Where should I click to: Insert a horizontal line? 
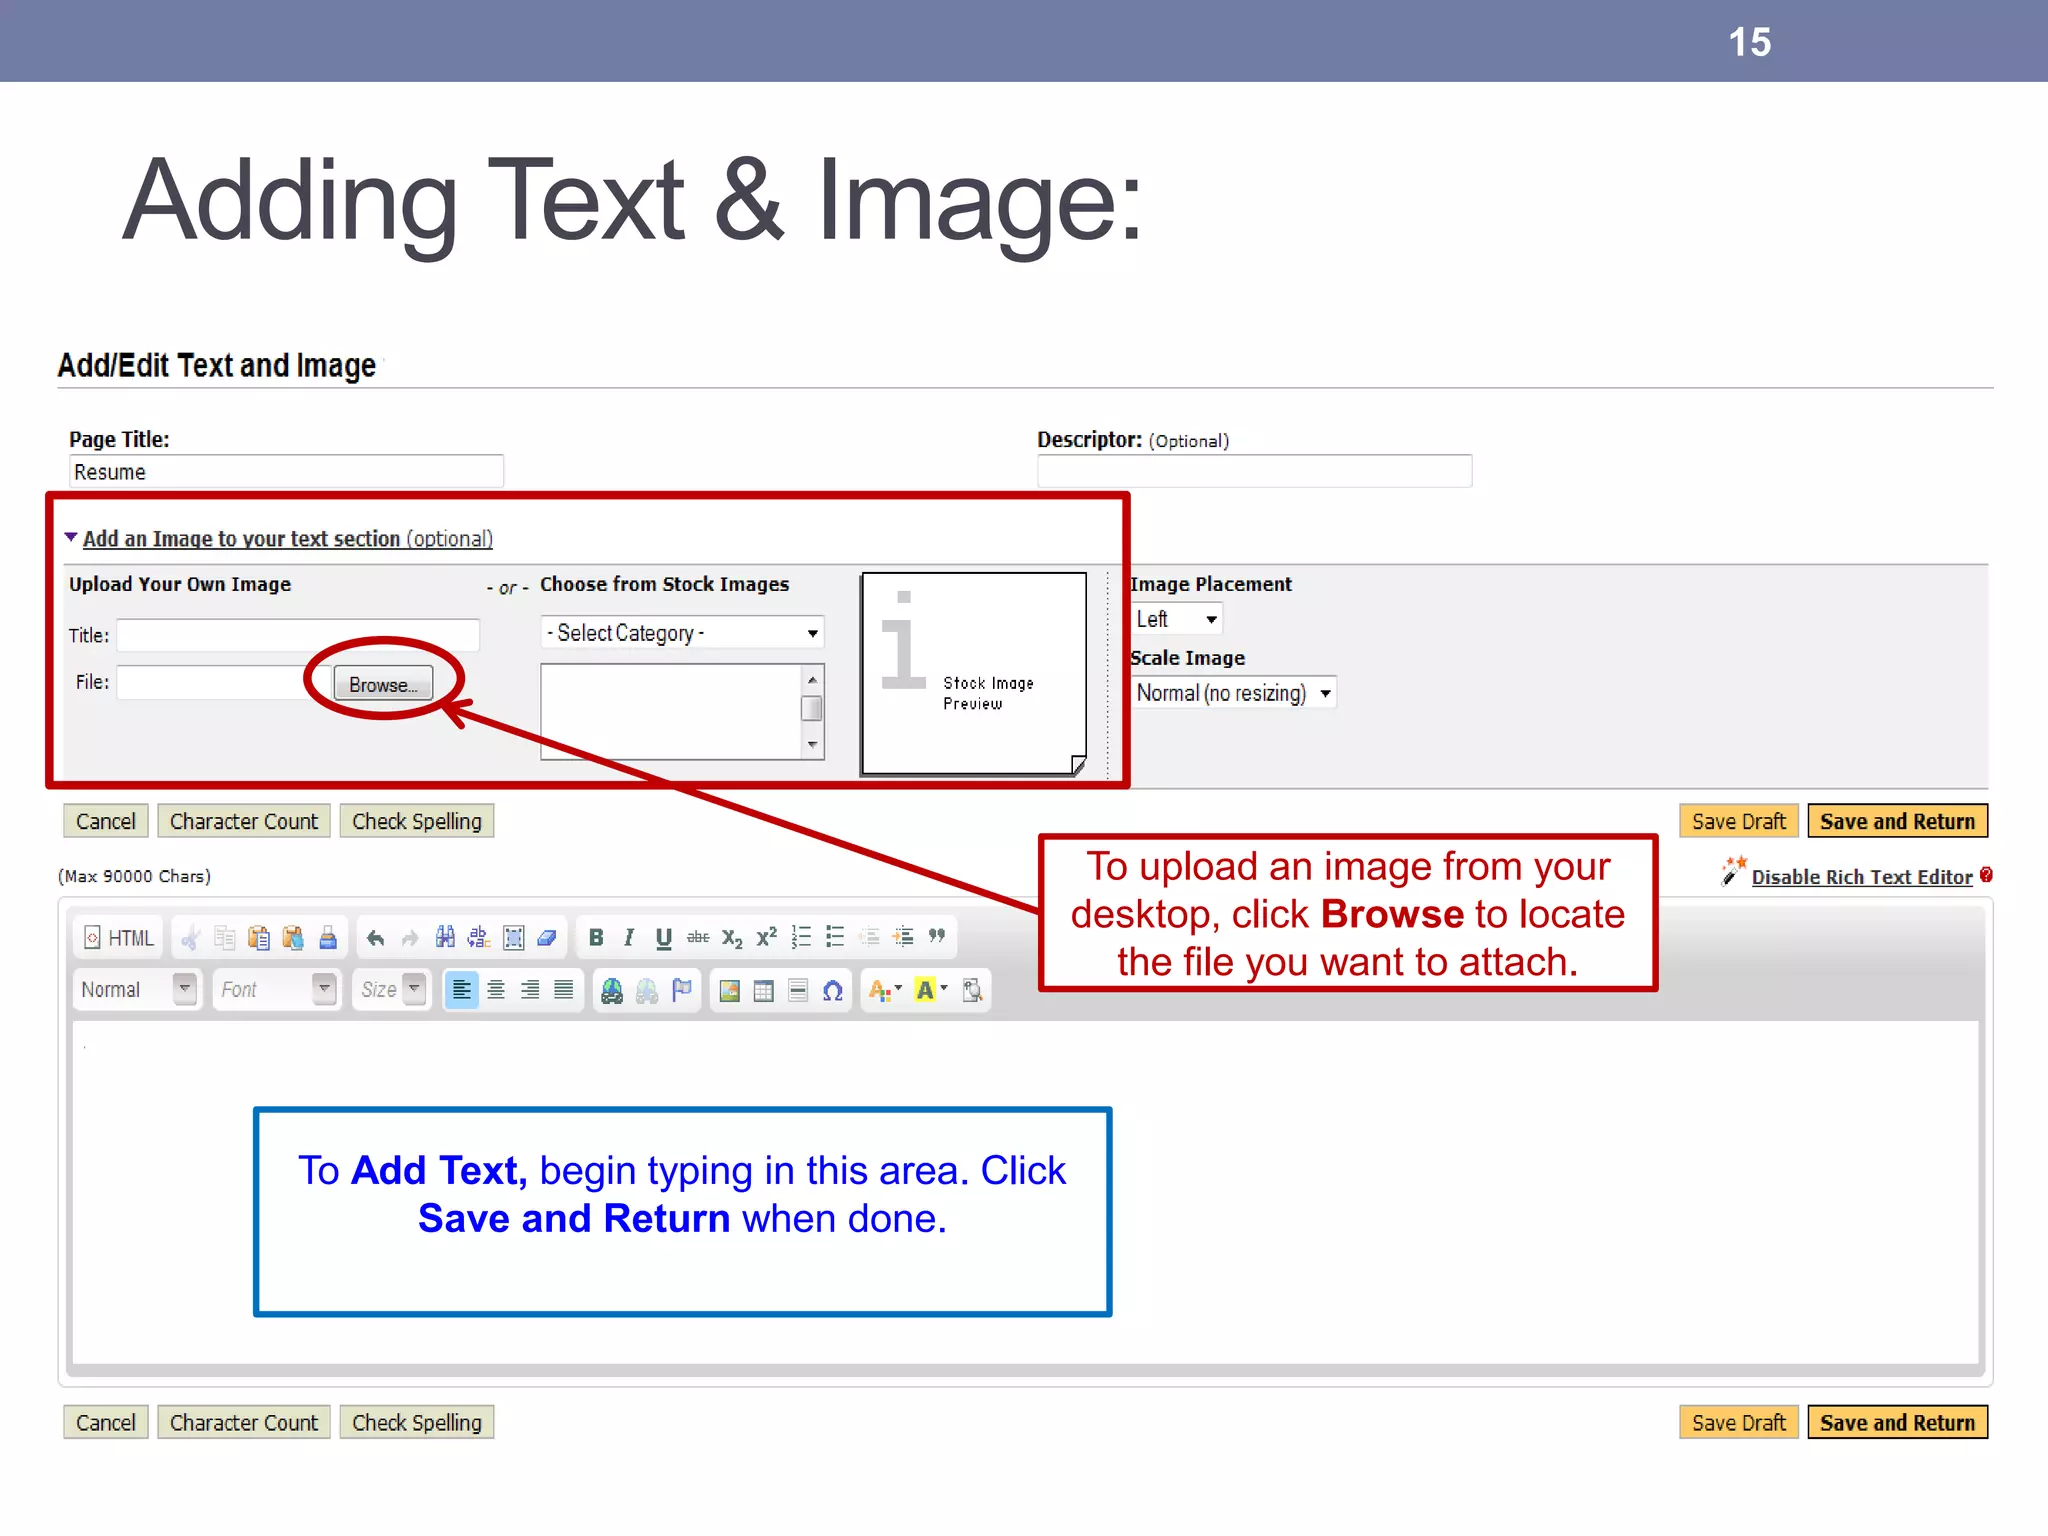tap(798, 990)
